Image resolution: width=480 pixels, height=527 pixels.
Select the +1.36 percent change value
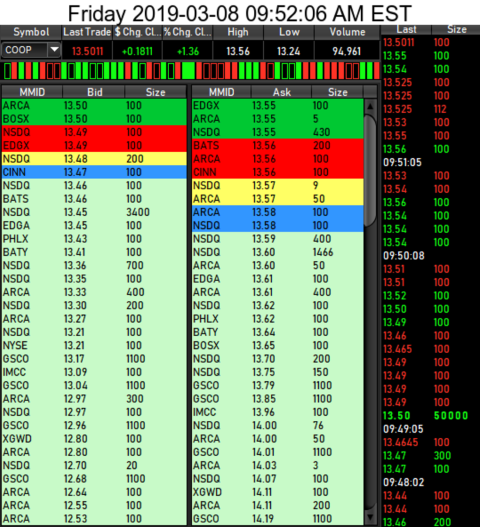[x=188, y=51]
